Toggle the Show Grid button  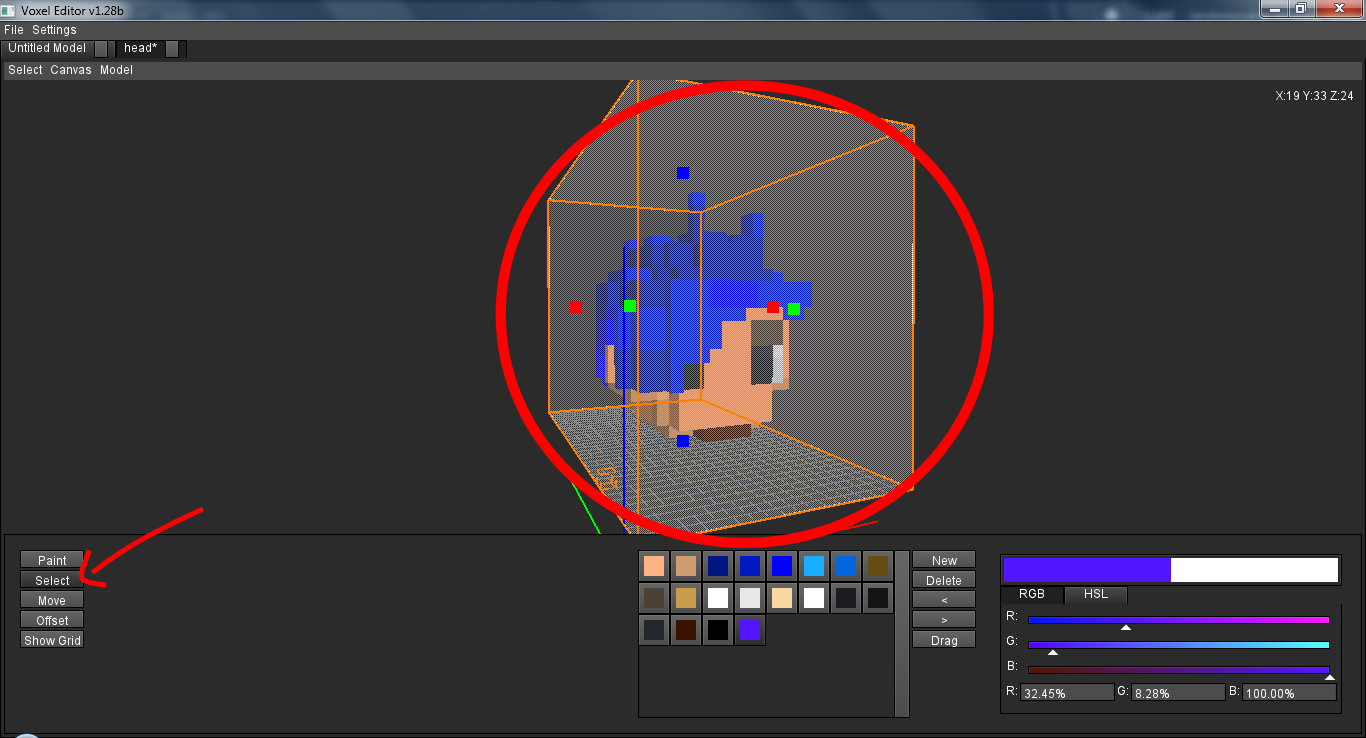(52, 640)
